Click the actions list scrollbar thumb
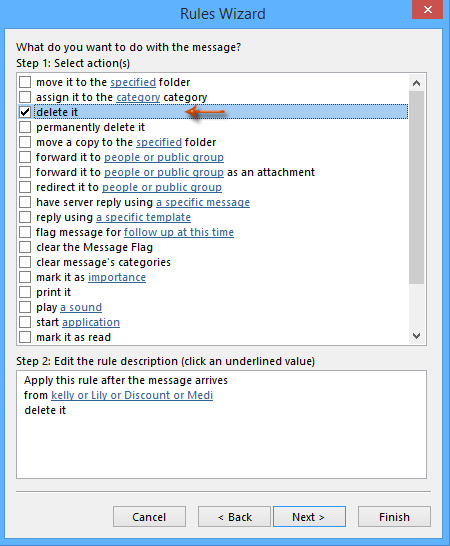 pyautogui.click(x=416, y=187)
